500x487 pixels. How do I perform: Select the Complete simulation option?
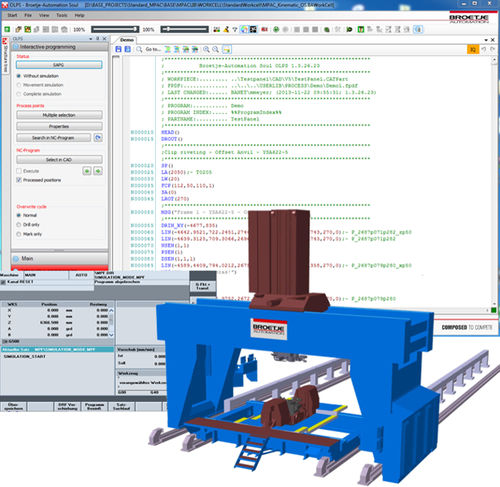(x=19, y=94)
